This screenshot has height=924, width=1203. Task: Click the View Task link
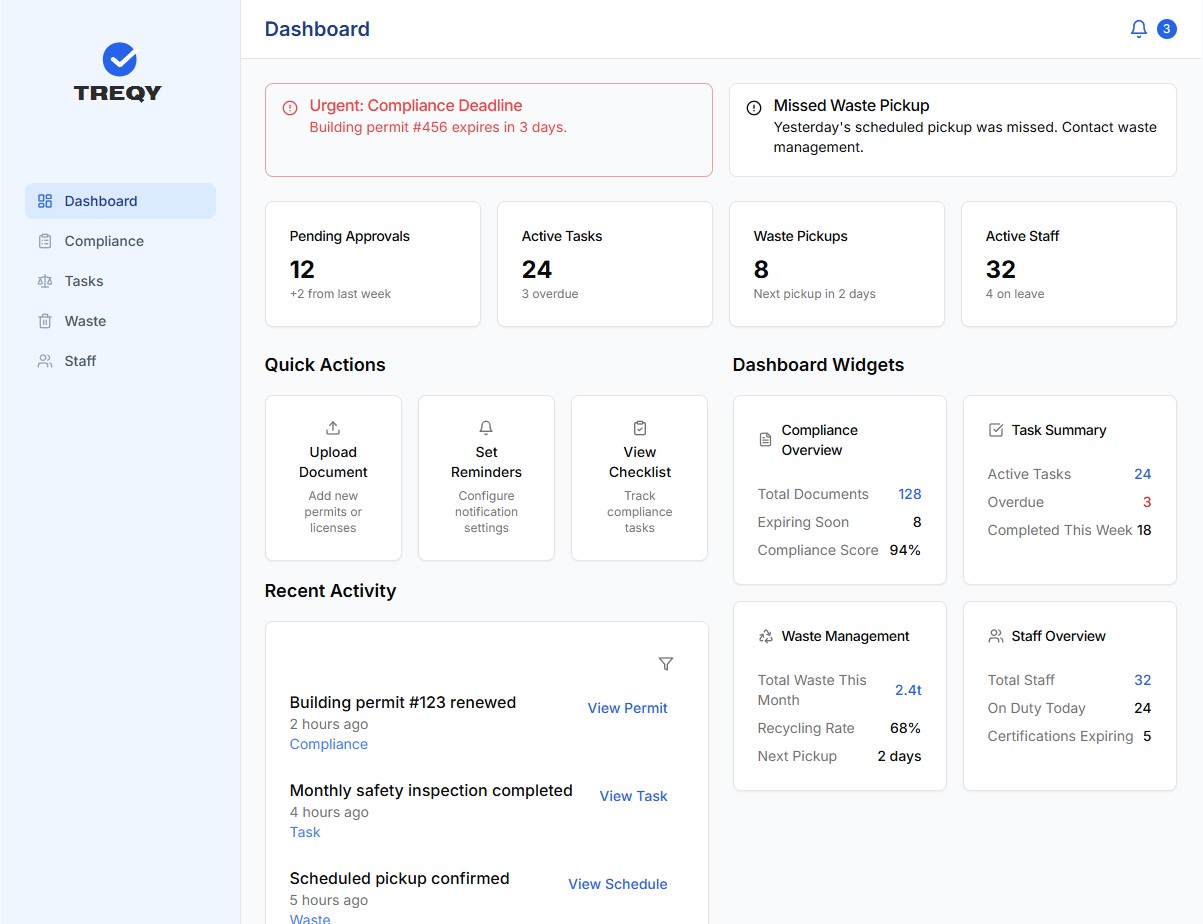pyautogui.click(x=633, y=796)
